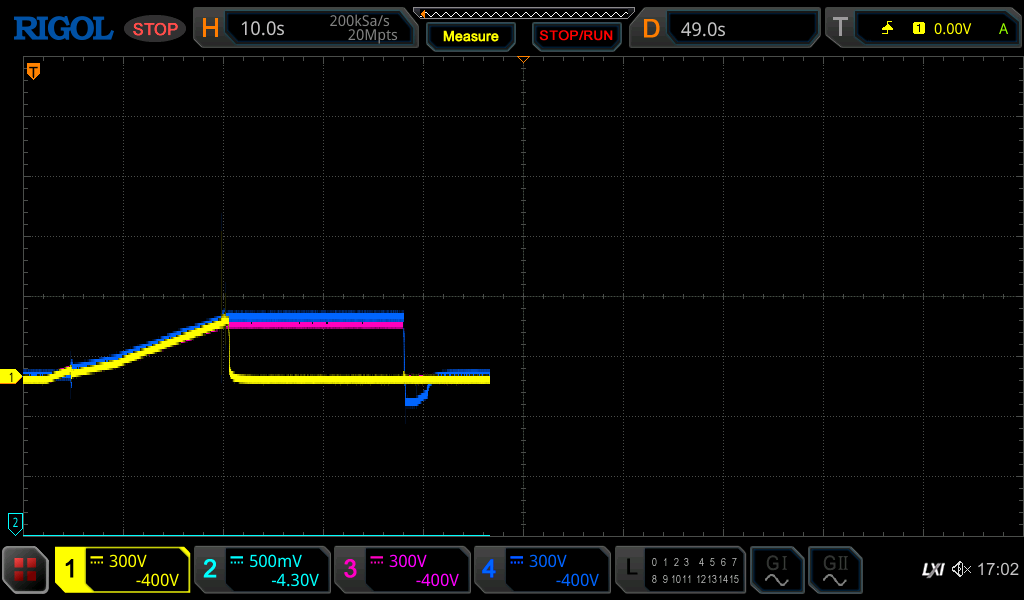This screenshot has width=1024, height=600.
Task: Open the GII waveform generator
Action: click(834, 570)
